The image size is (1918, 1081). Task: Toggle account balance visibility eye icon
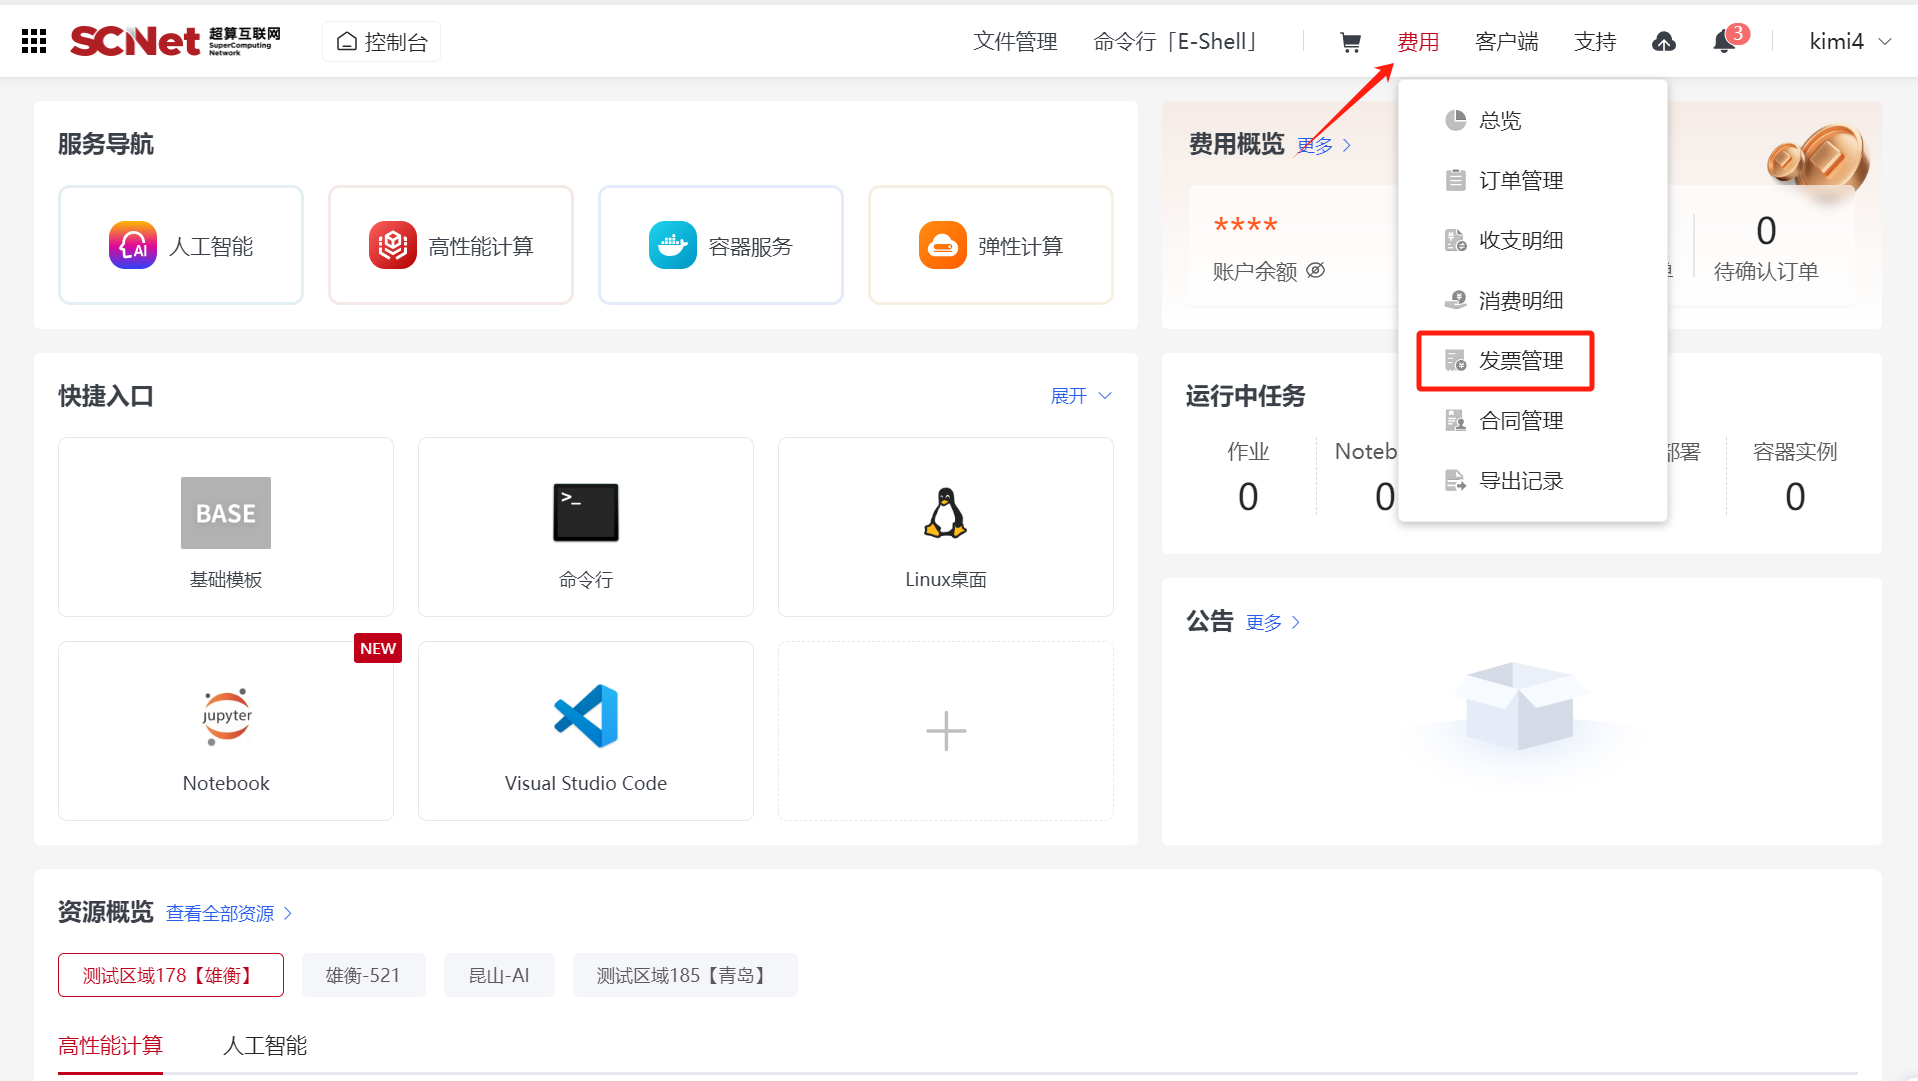coord(1316,271)
